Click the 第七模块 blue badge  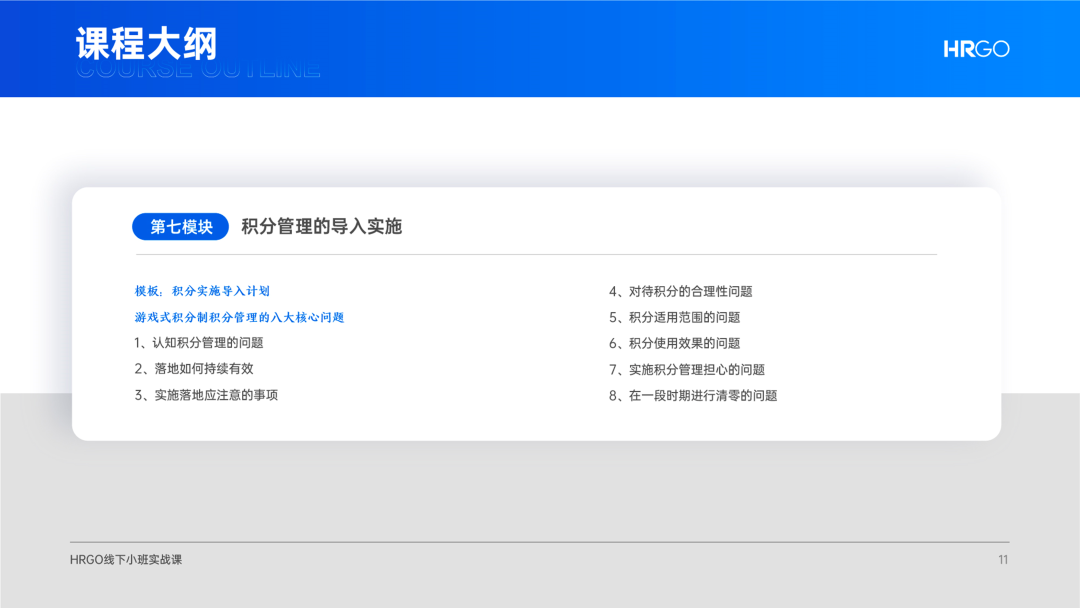(181, 227)
